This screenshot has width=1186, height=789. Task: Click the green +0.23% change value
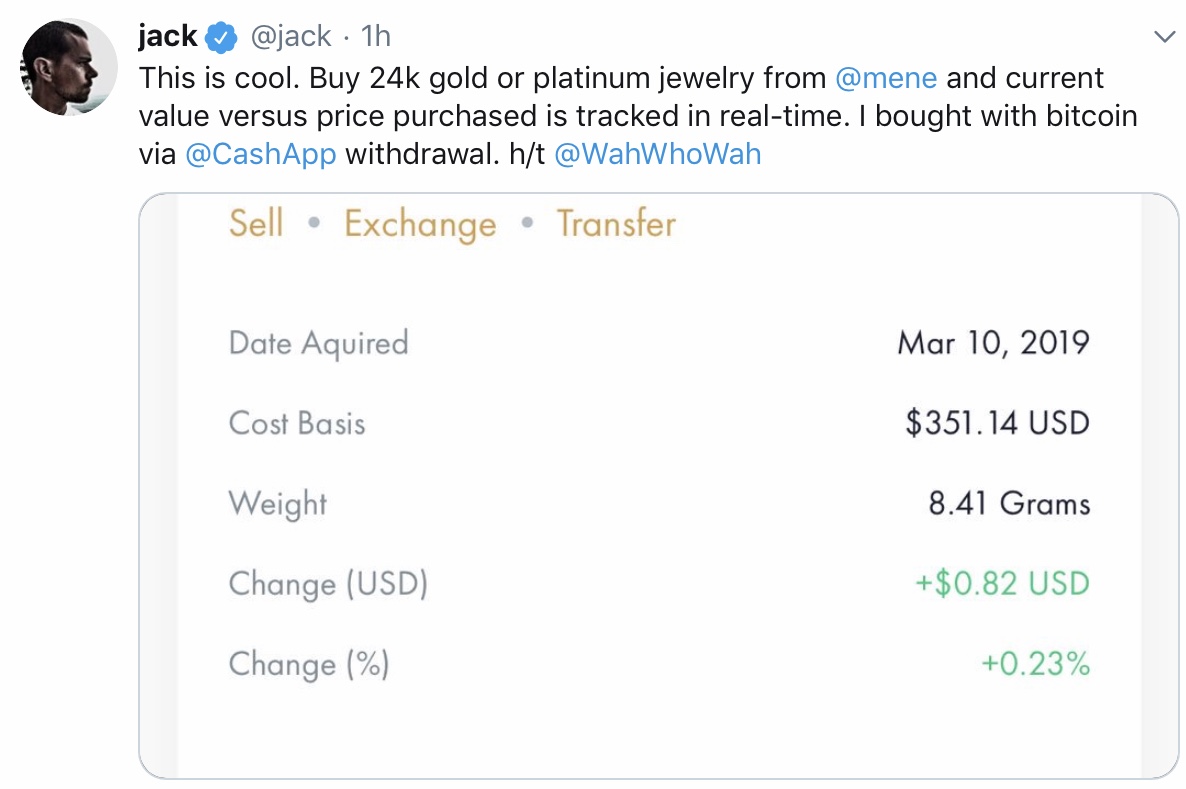(1036, 663)
